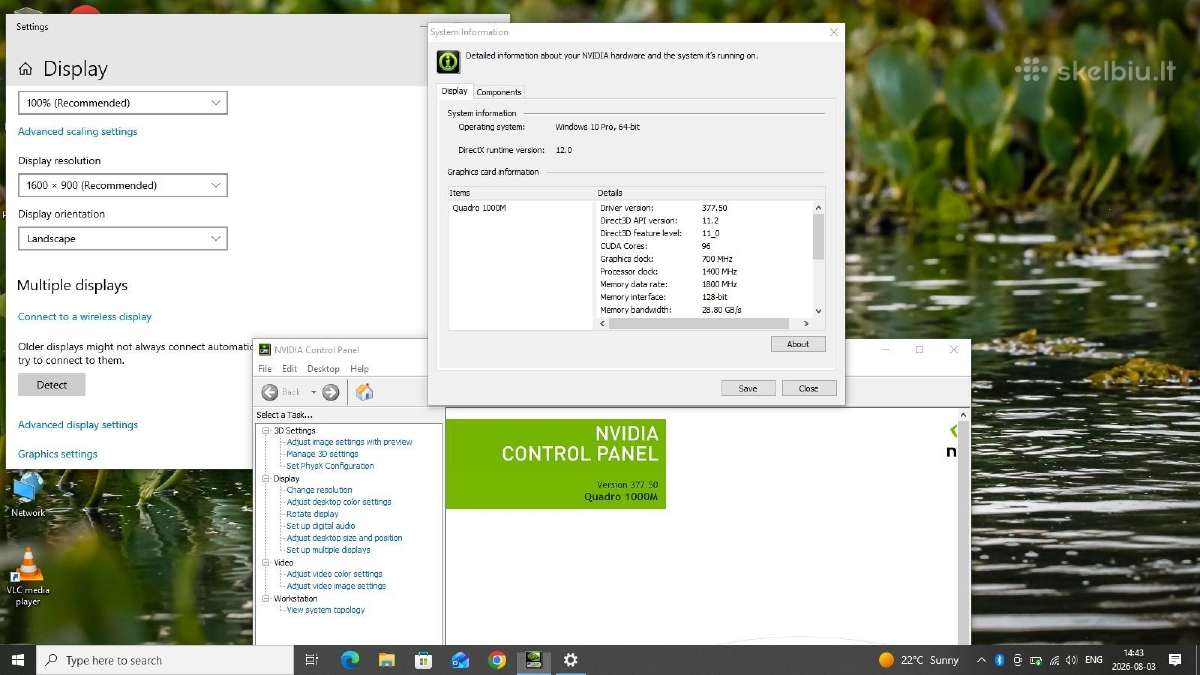Click the Detect button in Settings
Viewport: 1200px width, 675px height.
pos(52,385)
